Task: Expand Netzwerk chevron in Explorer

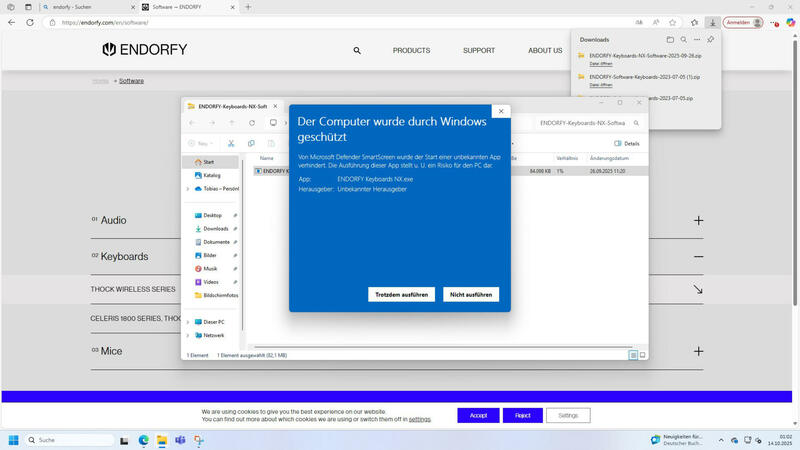Action: click(x=188, y=335)
